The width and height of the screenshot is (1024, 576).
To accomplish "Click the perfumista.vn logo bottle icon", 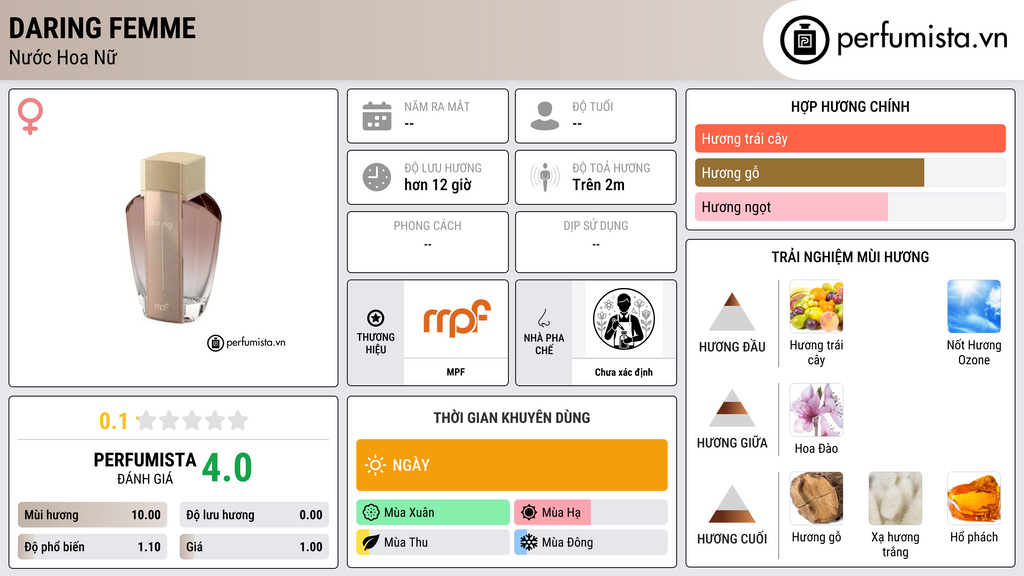I will (x=804, y=40).
